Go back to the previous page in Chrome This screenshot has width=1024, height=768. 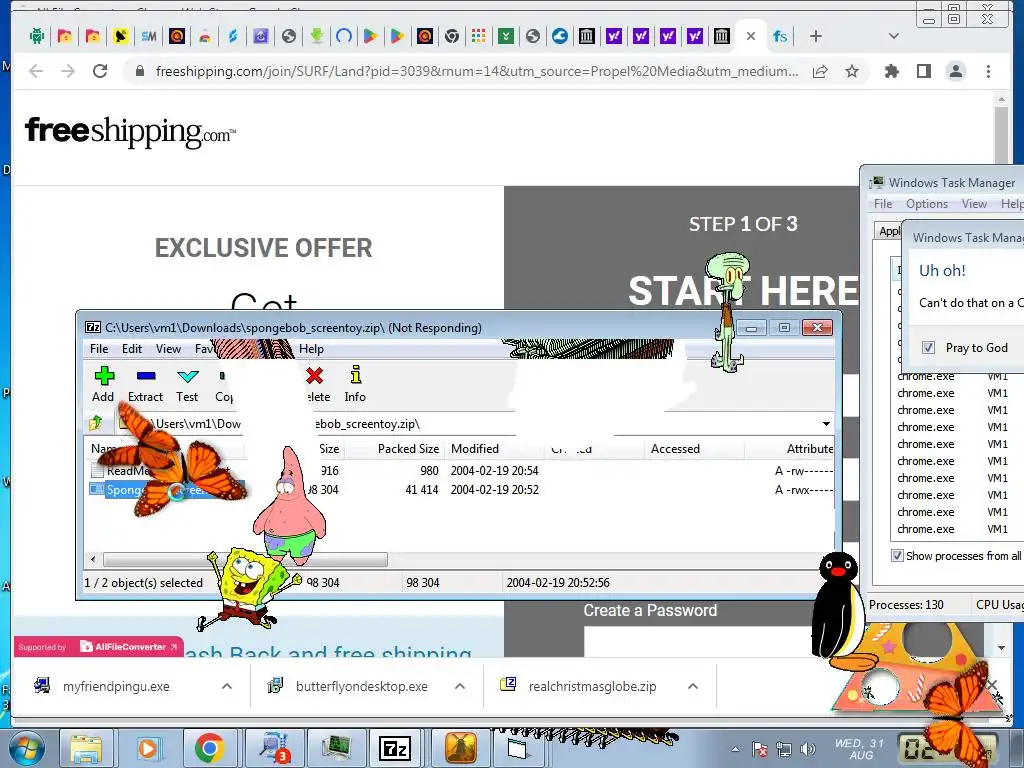click(36, 71)
